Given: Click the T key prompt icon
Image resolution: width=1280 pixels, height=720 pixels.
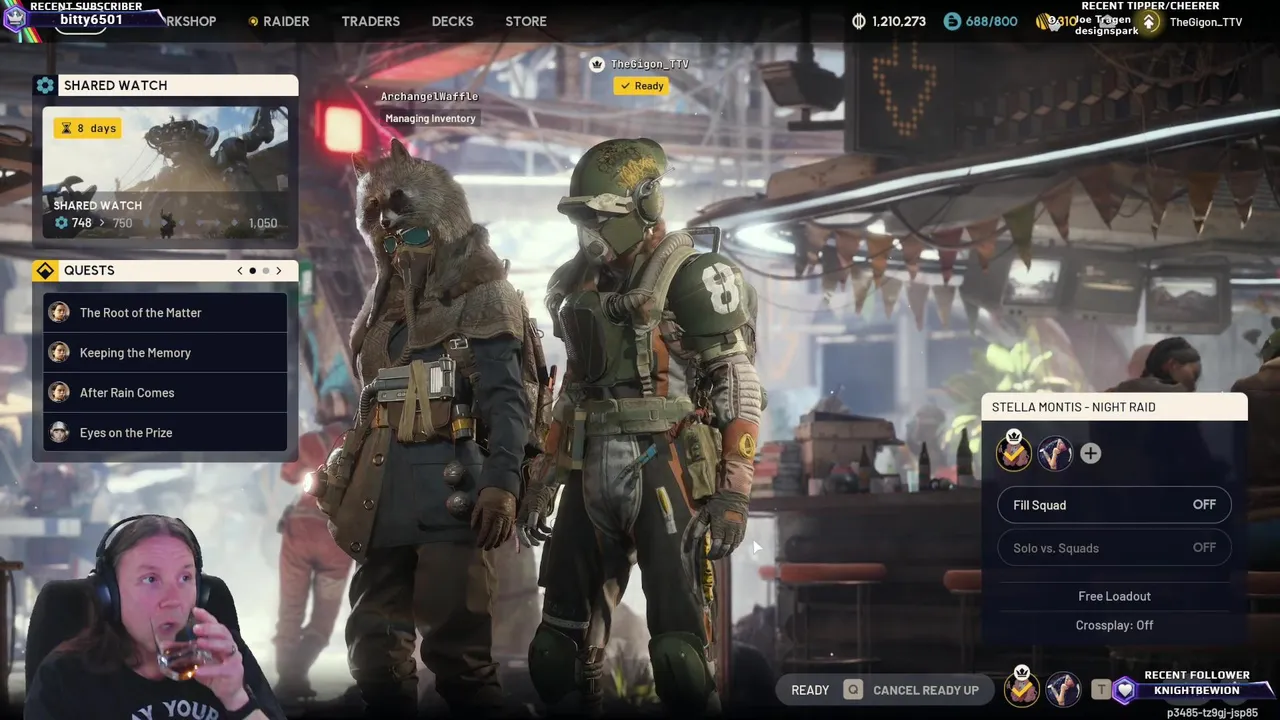Looking at the screenshot, I should (1100, 689).
